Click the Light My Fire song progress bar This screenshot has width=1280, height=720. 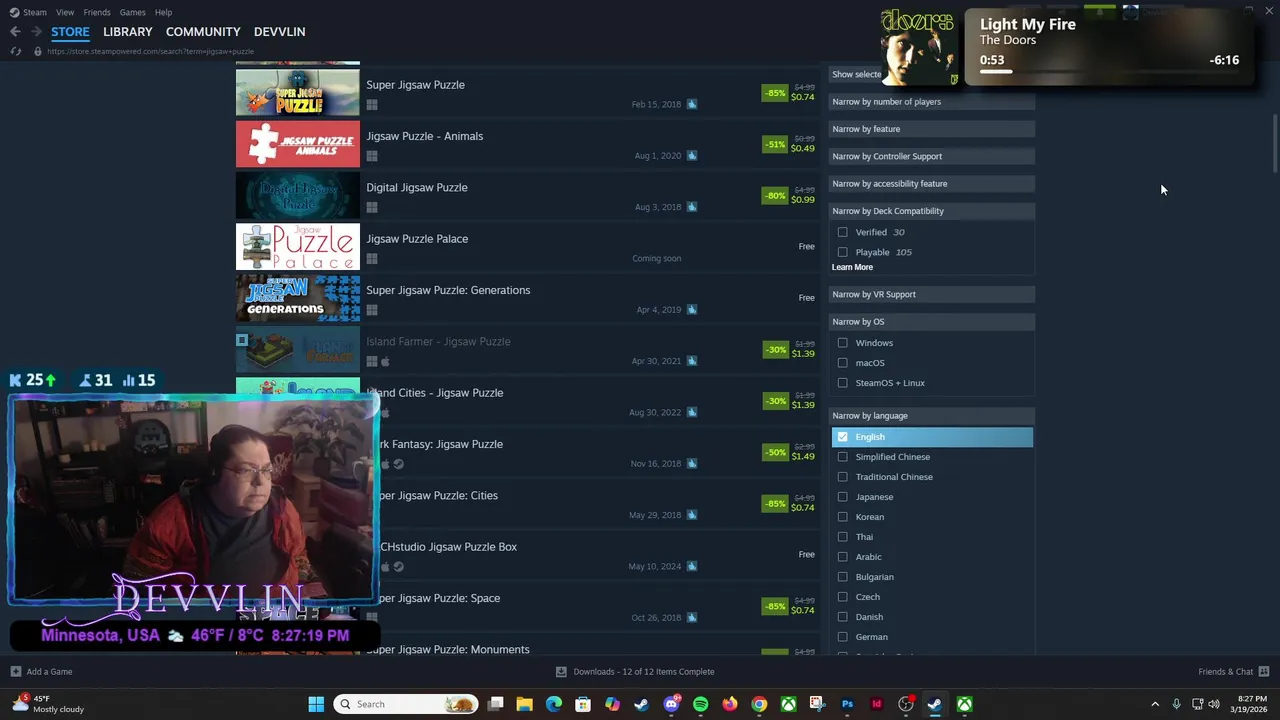coord(1109,72)
